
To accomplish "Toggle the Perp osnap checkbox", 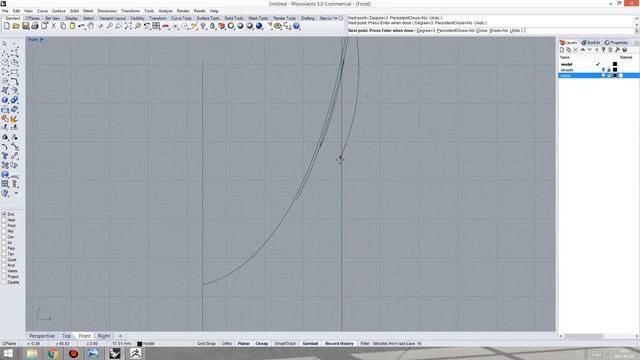I will [x=4, y=248].
